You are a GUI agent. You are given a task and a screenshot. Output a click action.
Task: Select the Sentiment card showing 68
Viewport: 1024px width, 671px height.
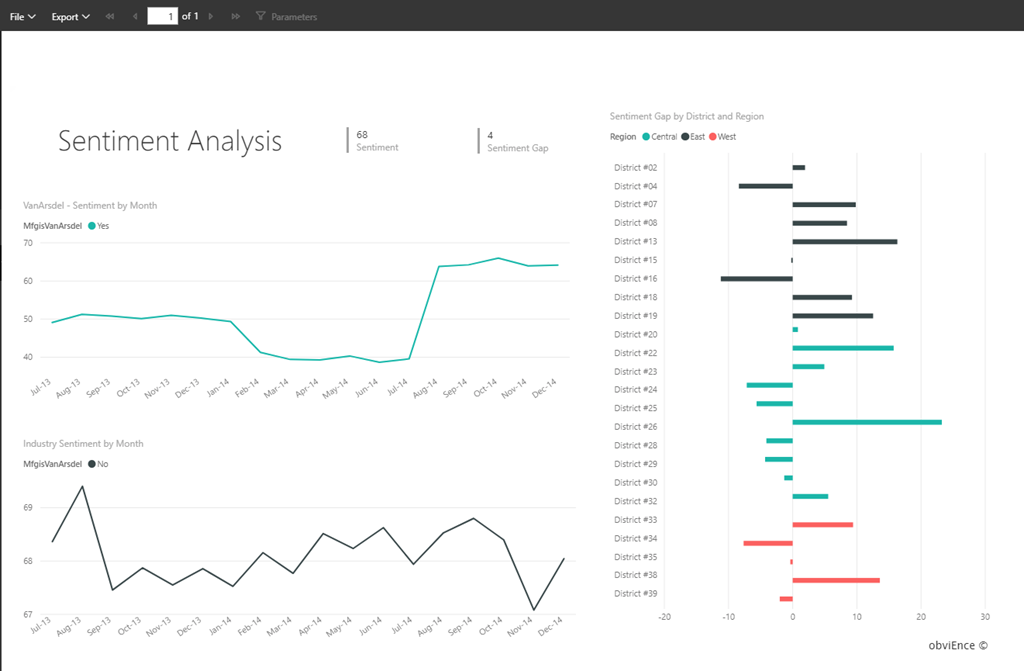pyautogui.click(x=377, y=140)
